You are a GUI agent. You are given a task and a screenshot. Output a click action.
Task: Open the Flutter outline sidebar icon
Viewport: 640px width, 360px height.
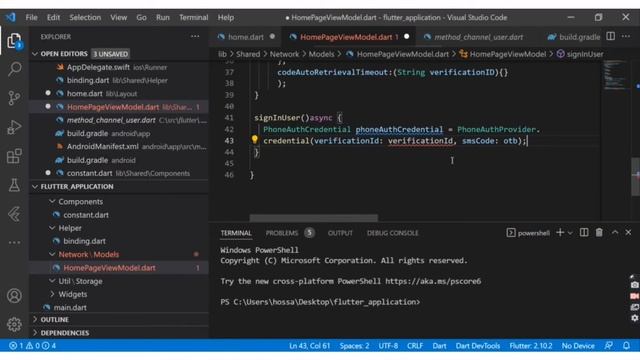coord(14,214)
